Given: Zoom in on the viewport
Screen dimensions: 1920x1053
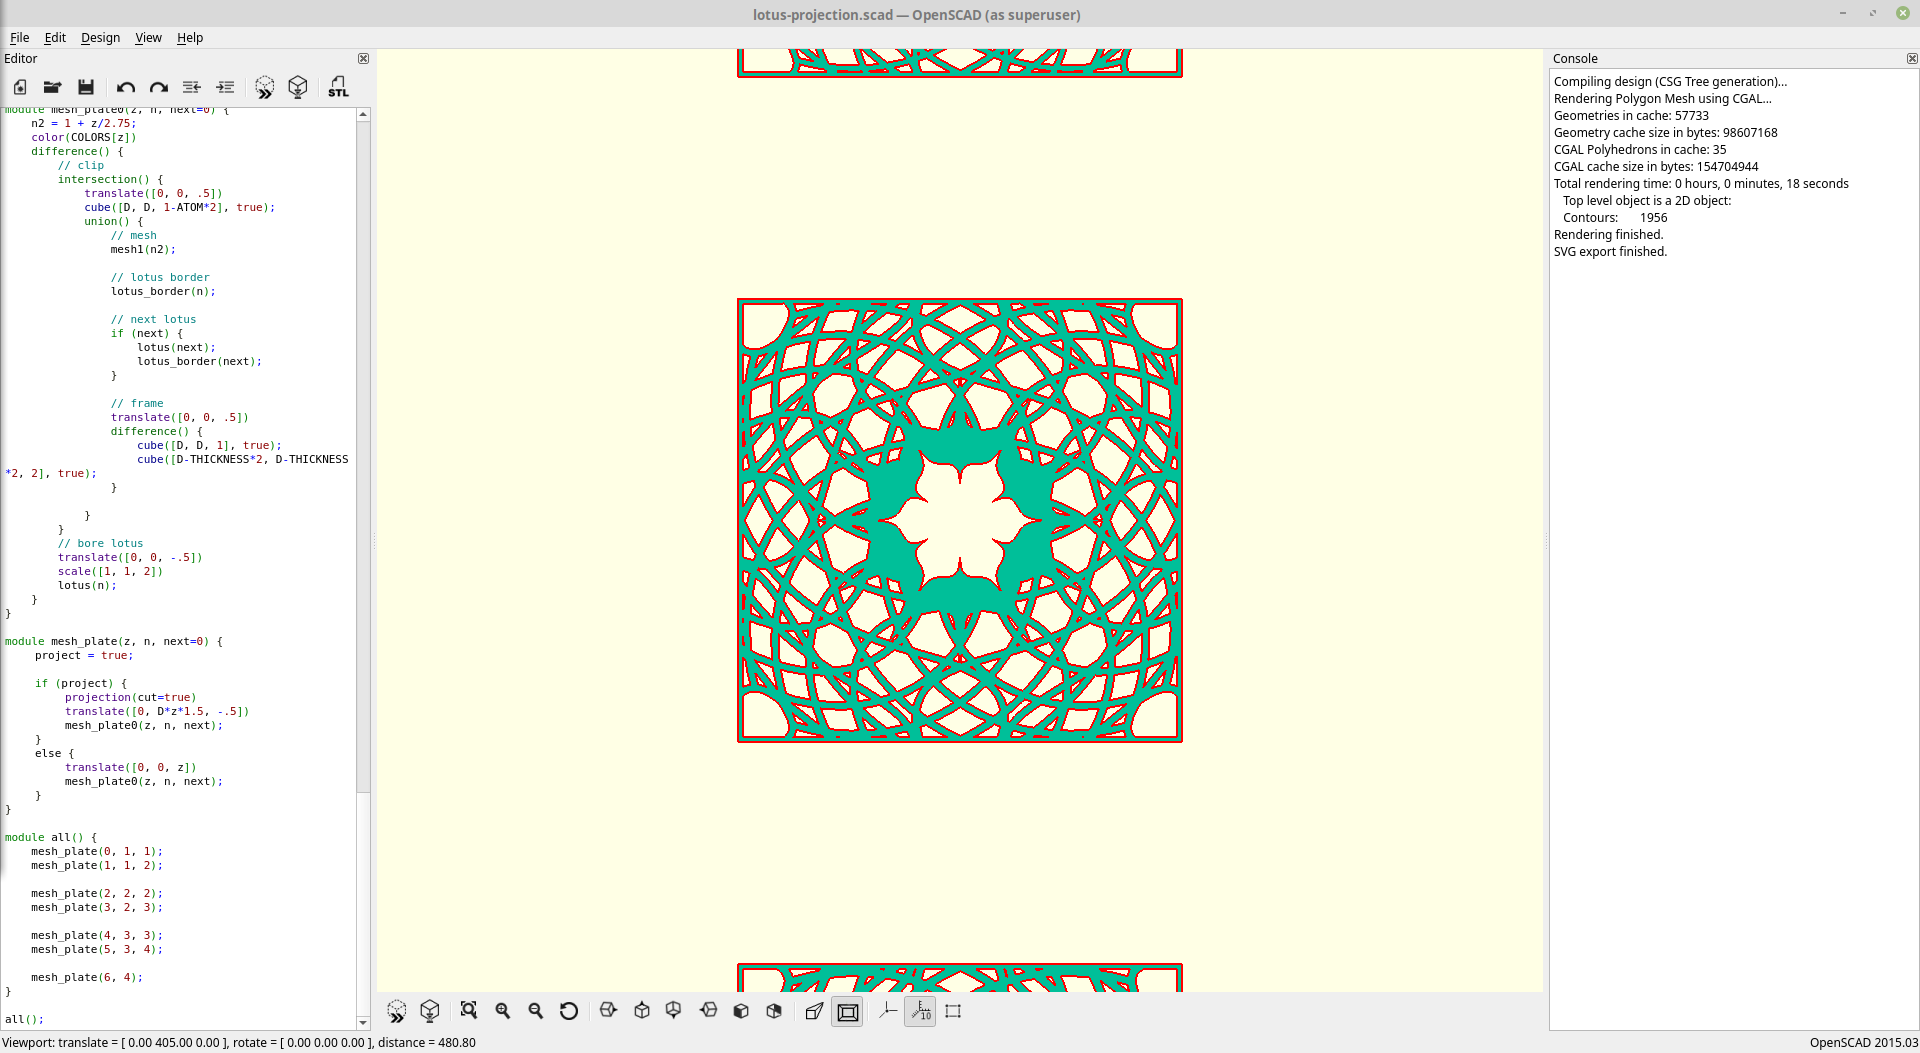Looking at the screenshot, I should click(503, 1011).
